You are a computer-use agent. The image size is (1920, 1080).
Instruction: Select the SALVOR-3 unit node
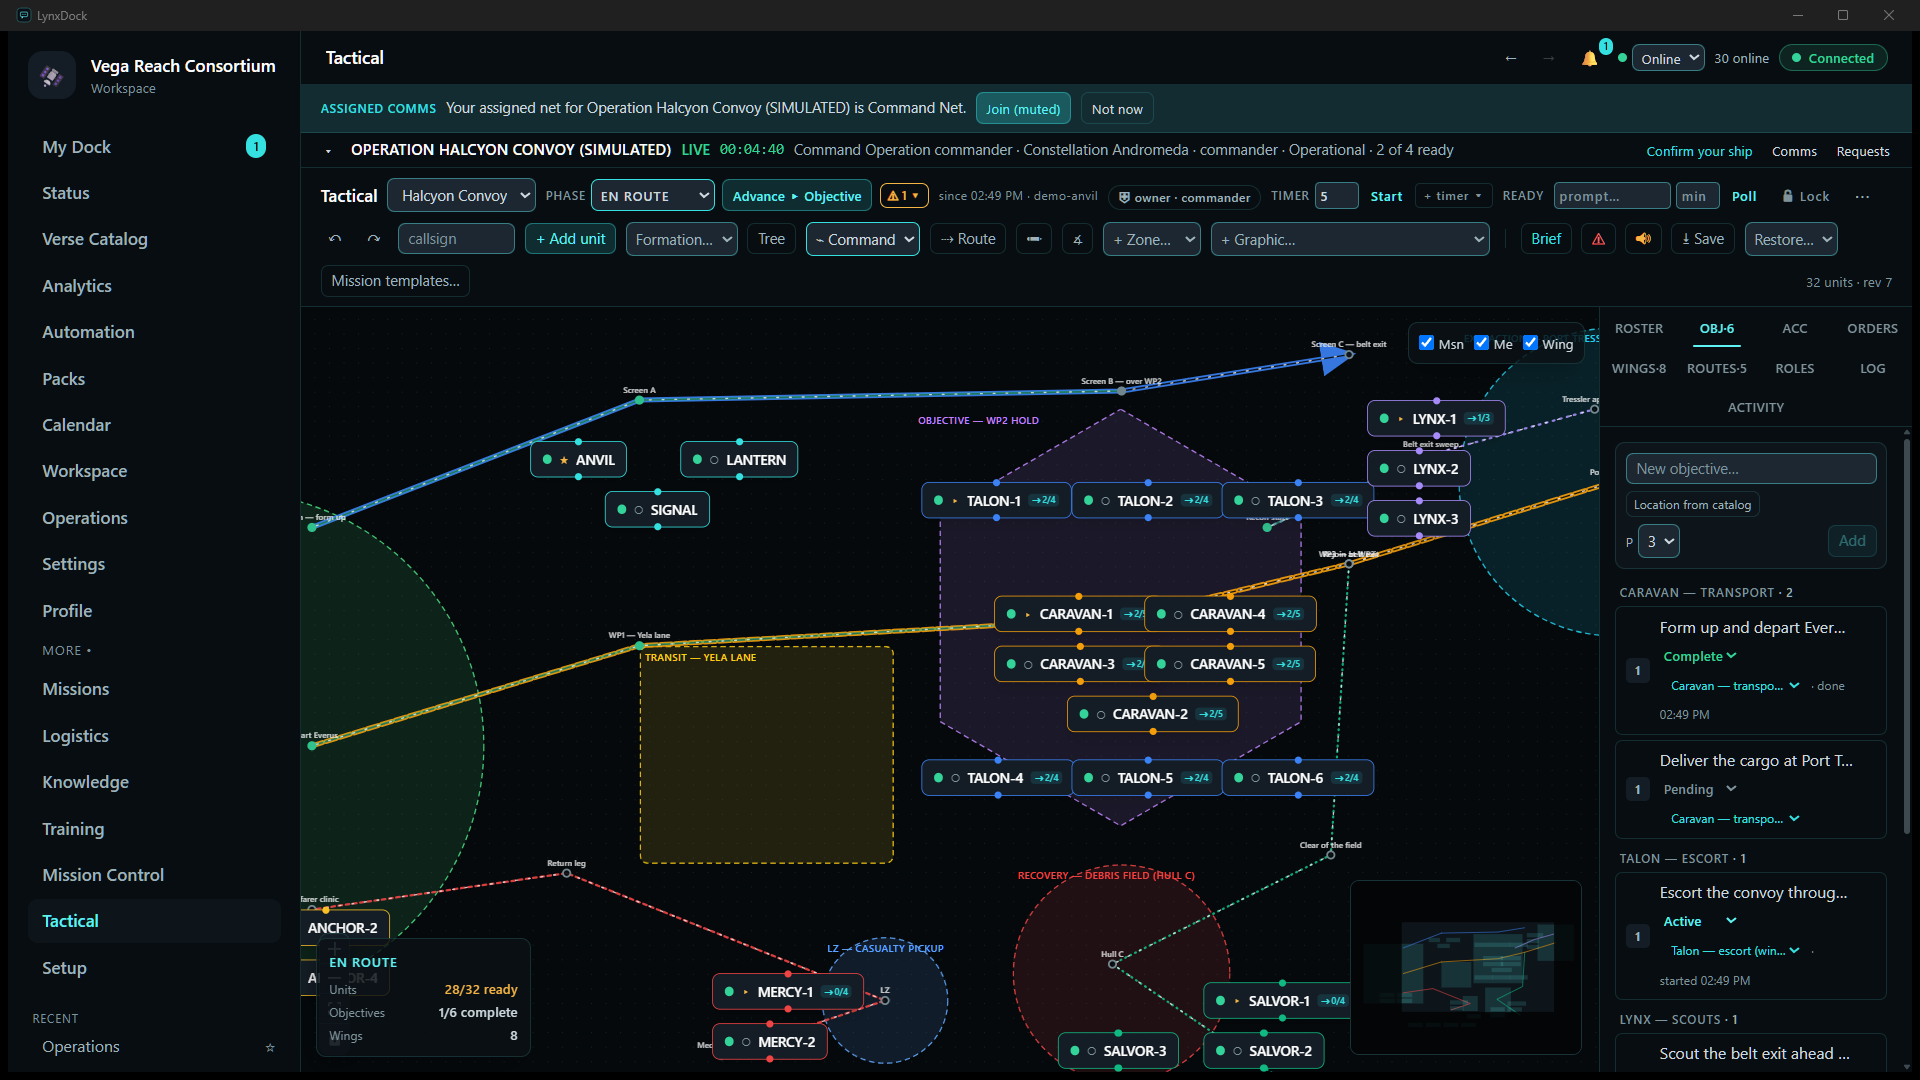1119,1051
